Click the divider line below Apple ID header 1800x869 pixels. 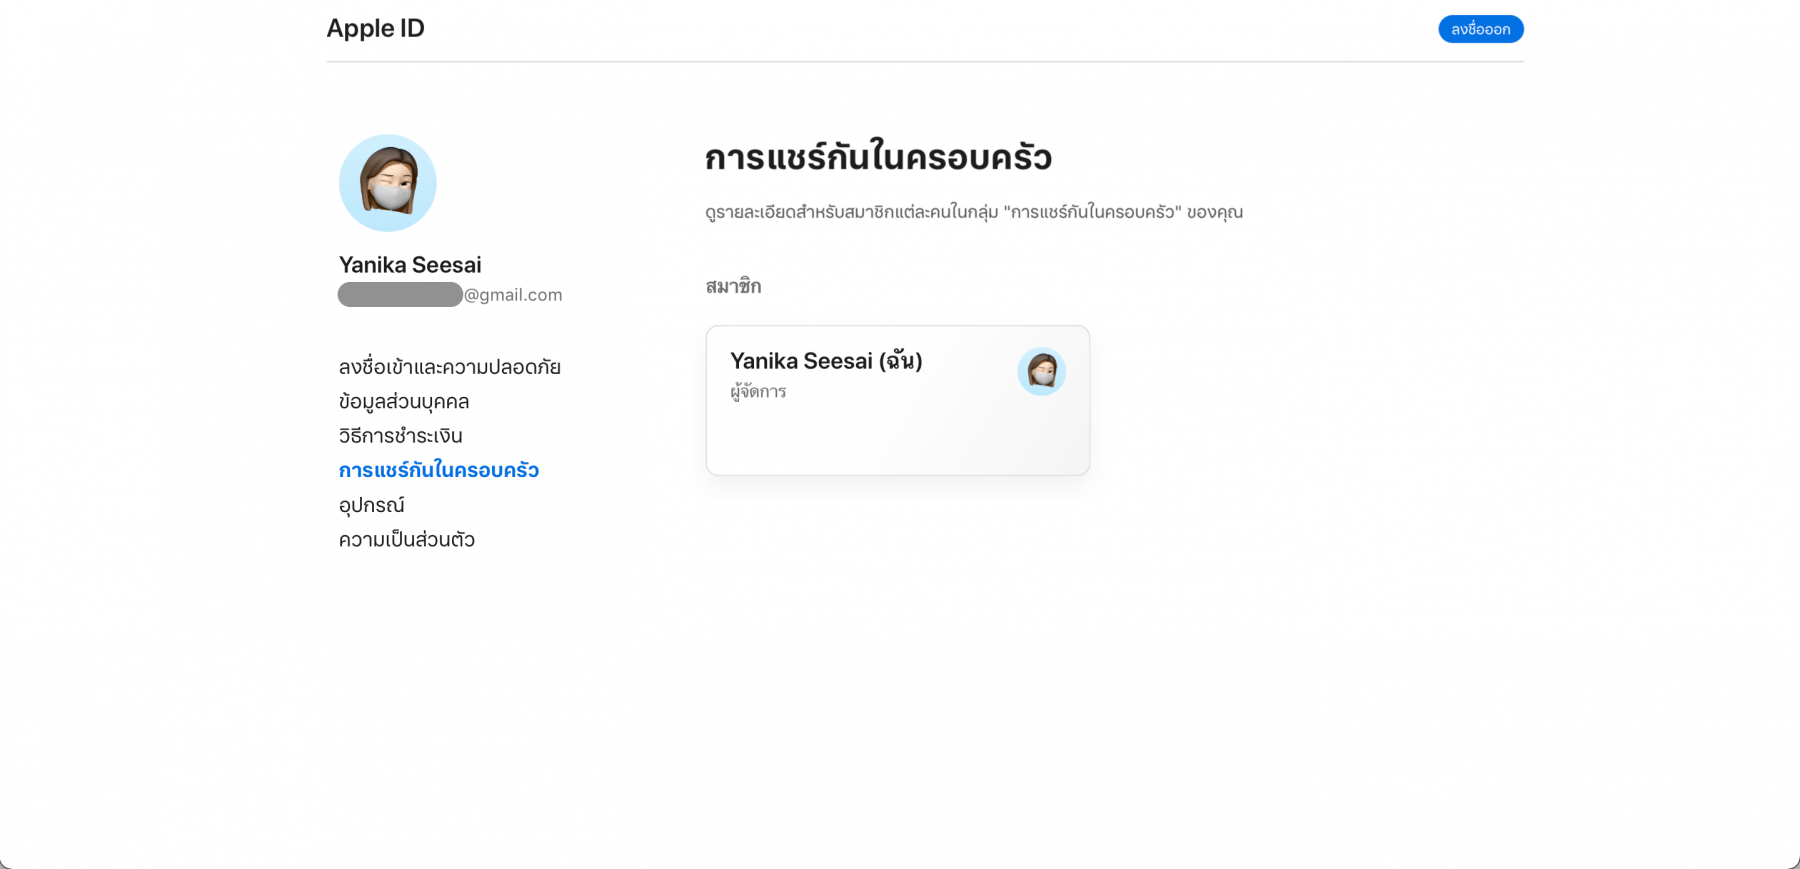[924, 62]
